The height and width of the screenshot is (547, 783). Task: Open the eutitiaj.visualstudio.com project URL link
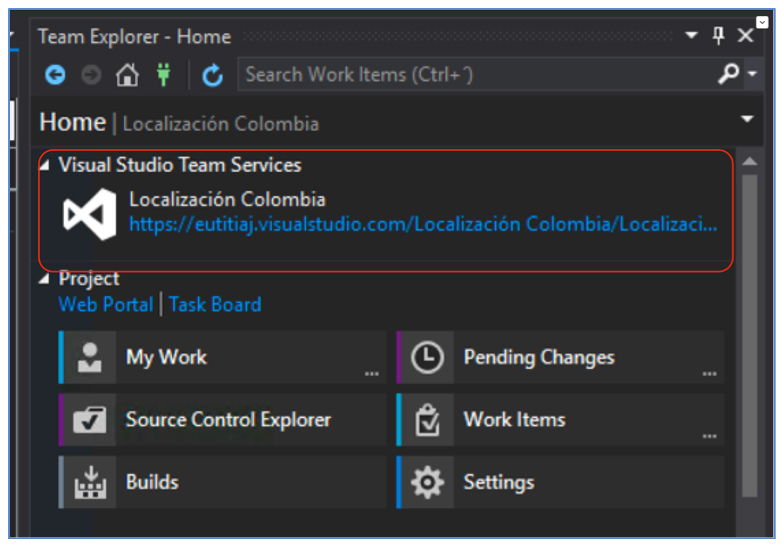coord(423,224)
